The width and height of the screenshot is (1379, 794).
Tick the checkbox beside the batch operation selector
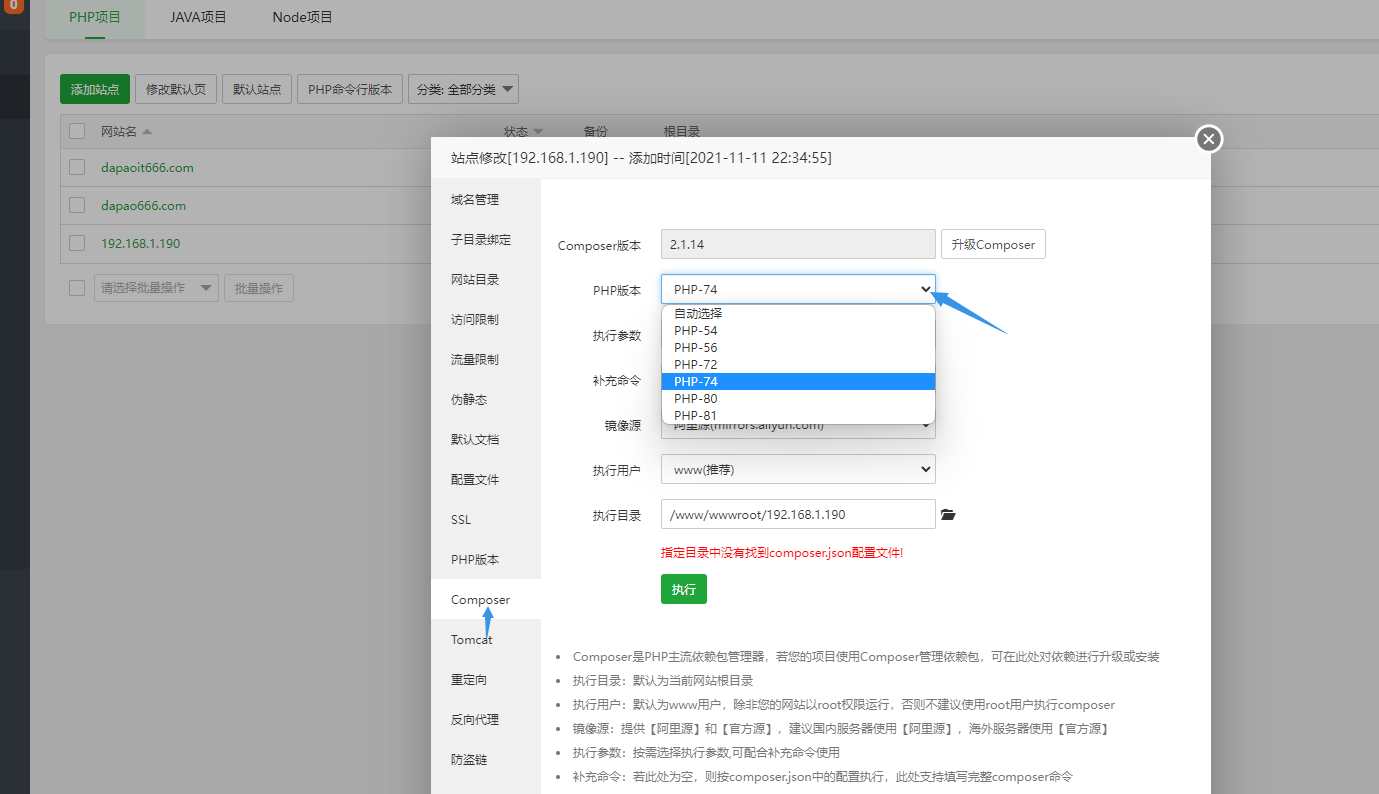click(77, 288)
